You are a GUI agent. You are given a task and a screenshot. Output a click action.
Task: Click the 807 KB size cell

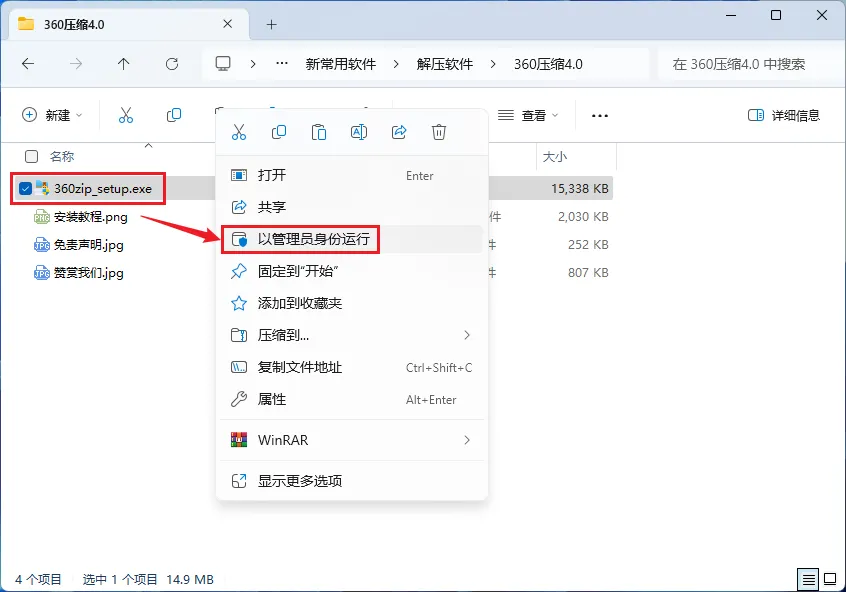588,273
